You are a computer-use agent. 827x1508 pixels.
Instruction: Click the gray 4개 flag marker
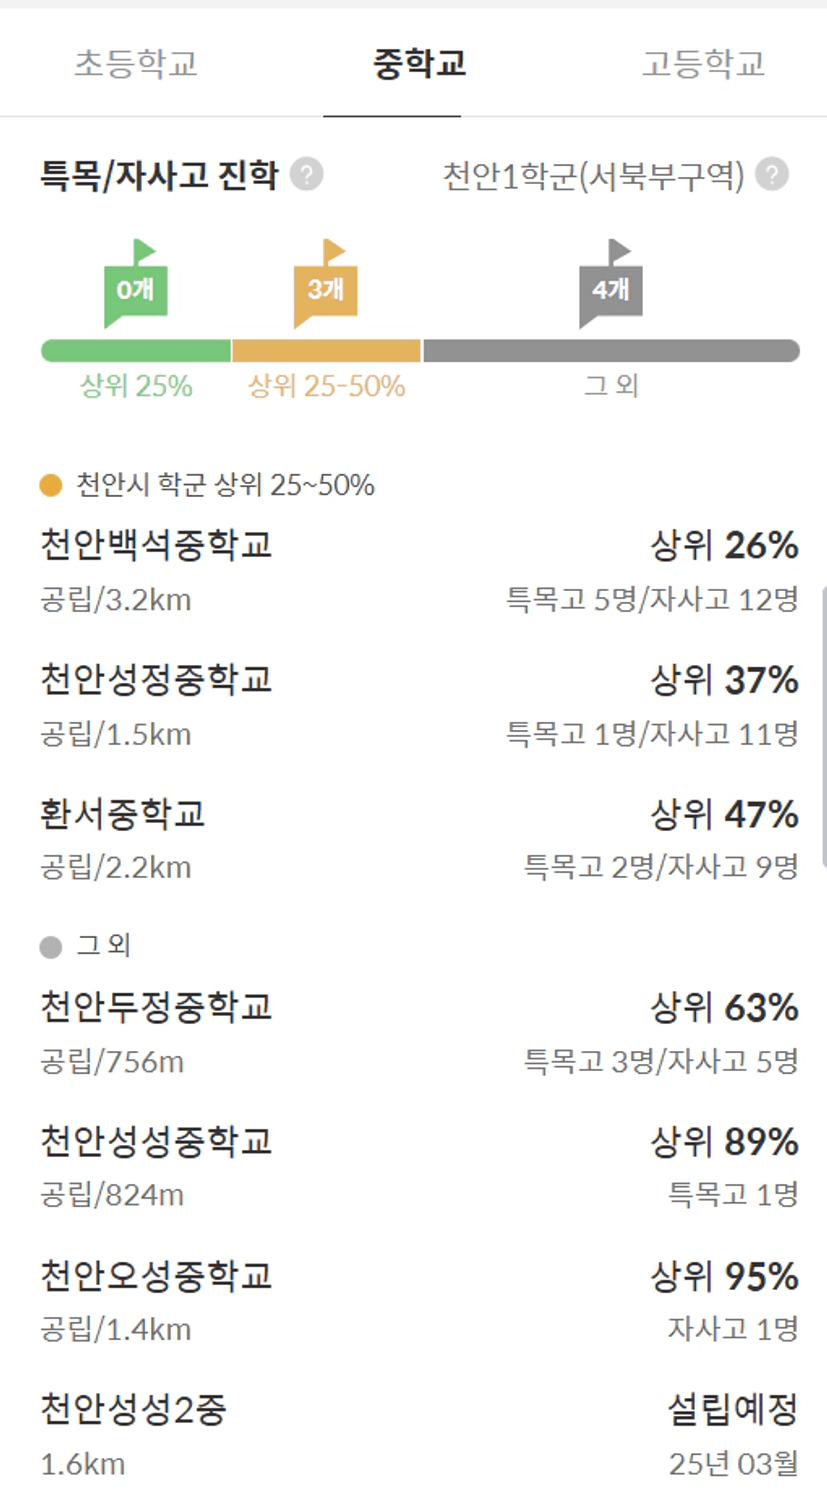point(610,289)
